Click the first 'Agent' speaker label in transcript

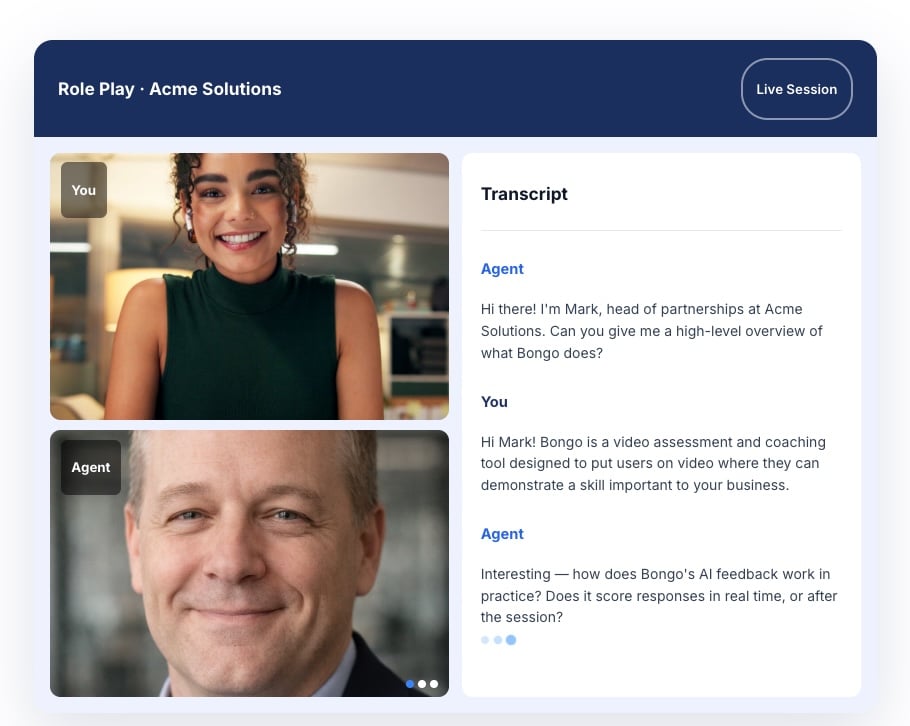pyautogui.click(x=502, y=269)
